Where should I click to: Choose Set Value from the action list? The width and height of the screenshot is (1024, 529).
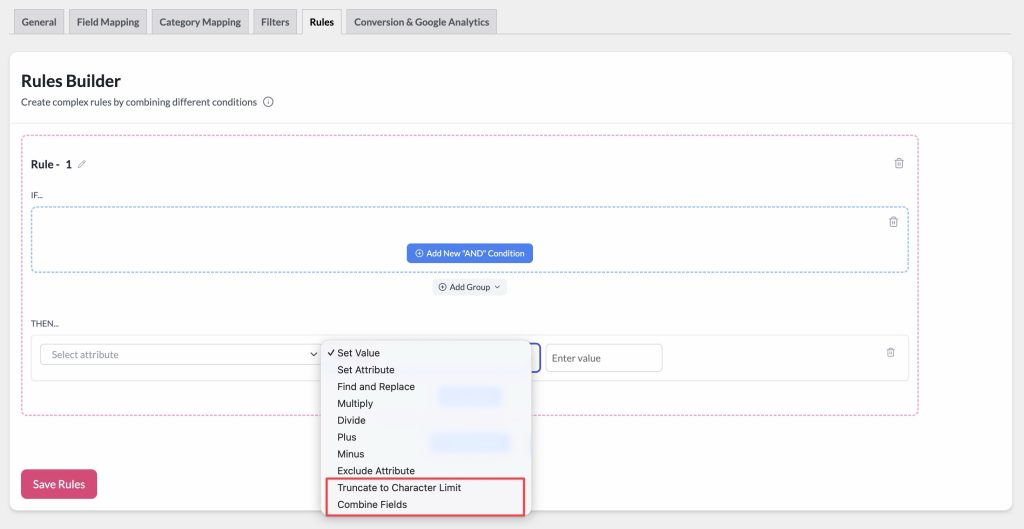(x=427, y=353)
